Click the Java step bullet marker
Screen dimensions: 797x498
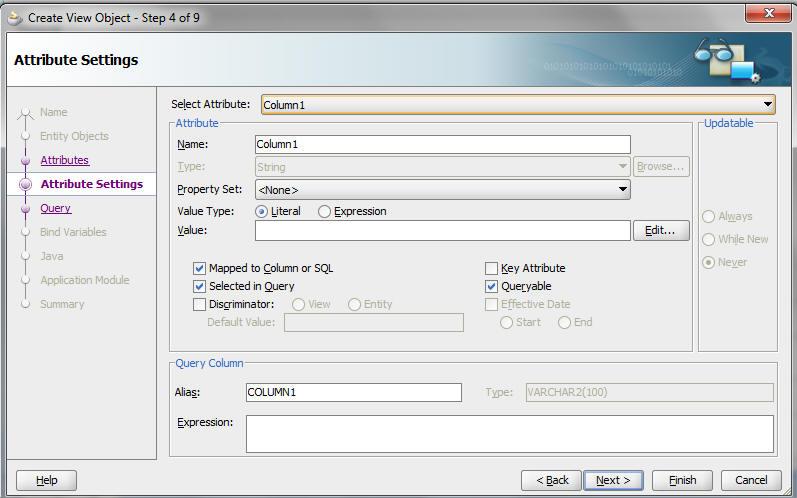tap(25, 256)
